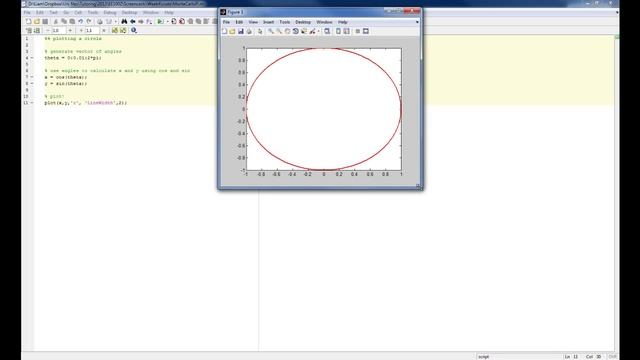Copy selected text in the editor toolbar

64,21
